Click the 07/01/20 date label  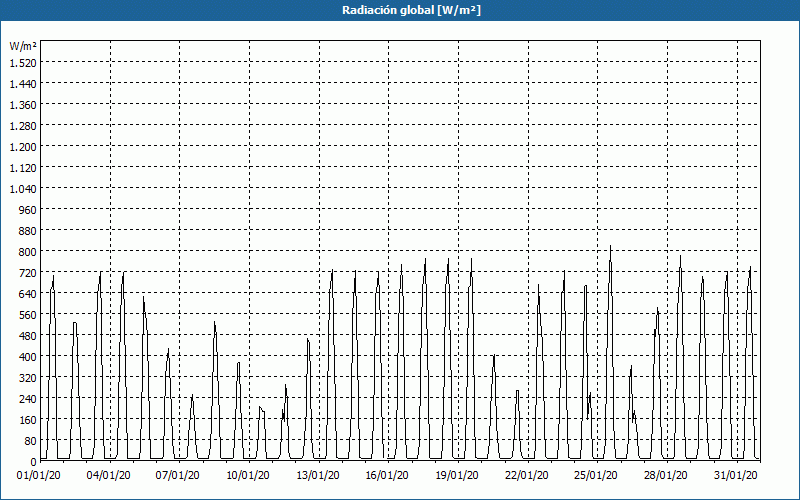[x=178, y=475]
